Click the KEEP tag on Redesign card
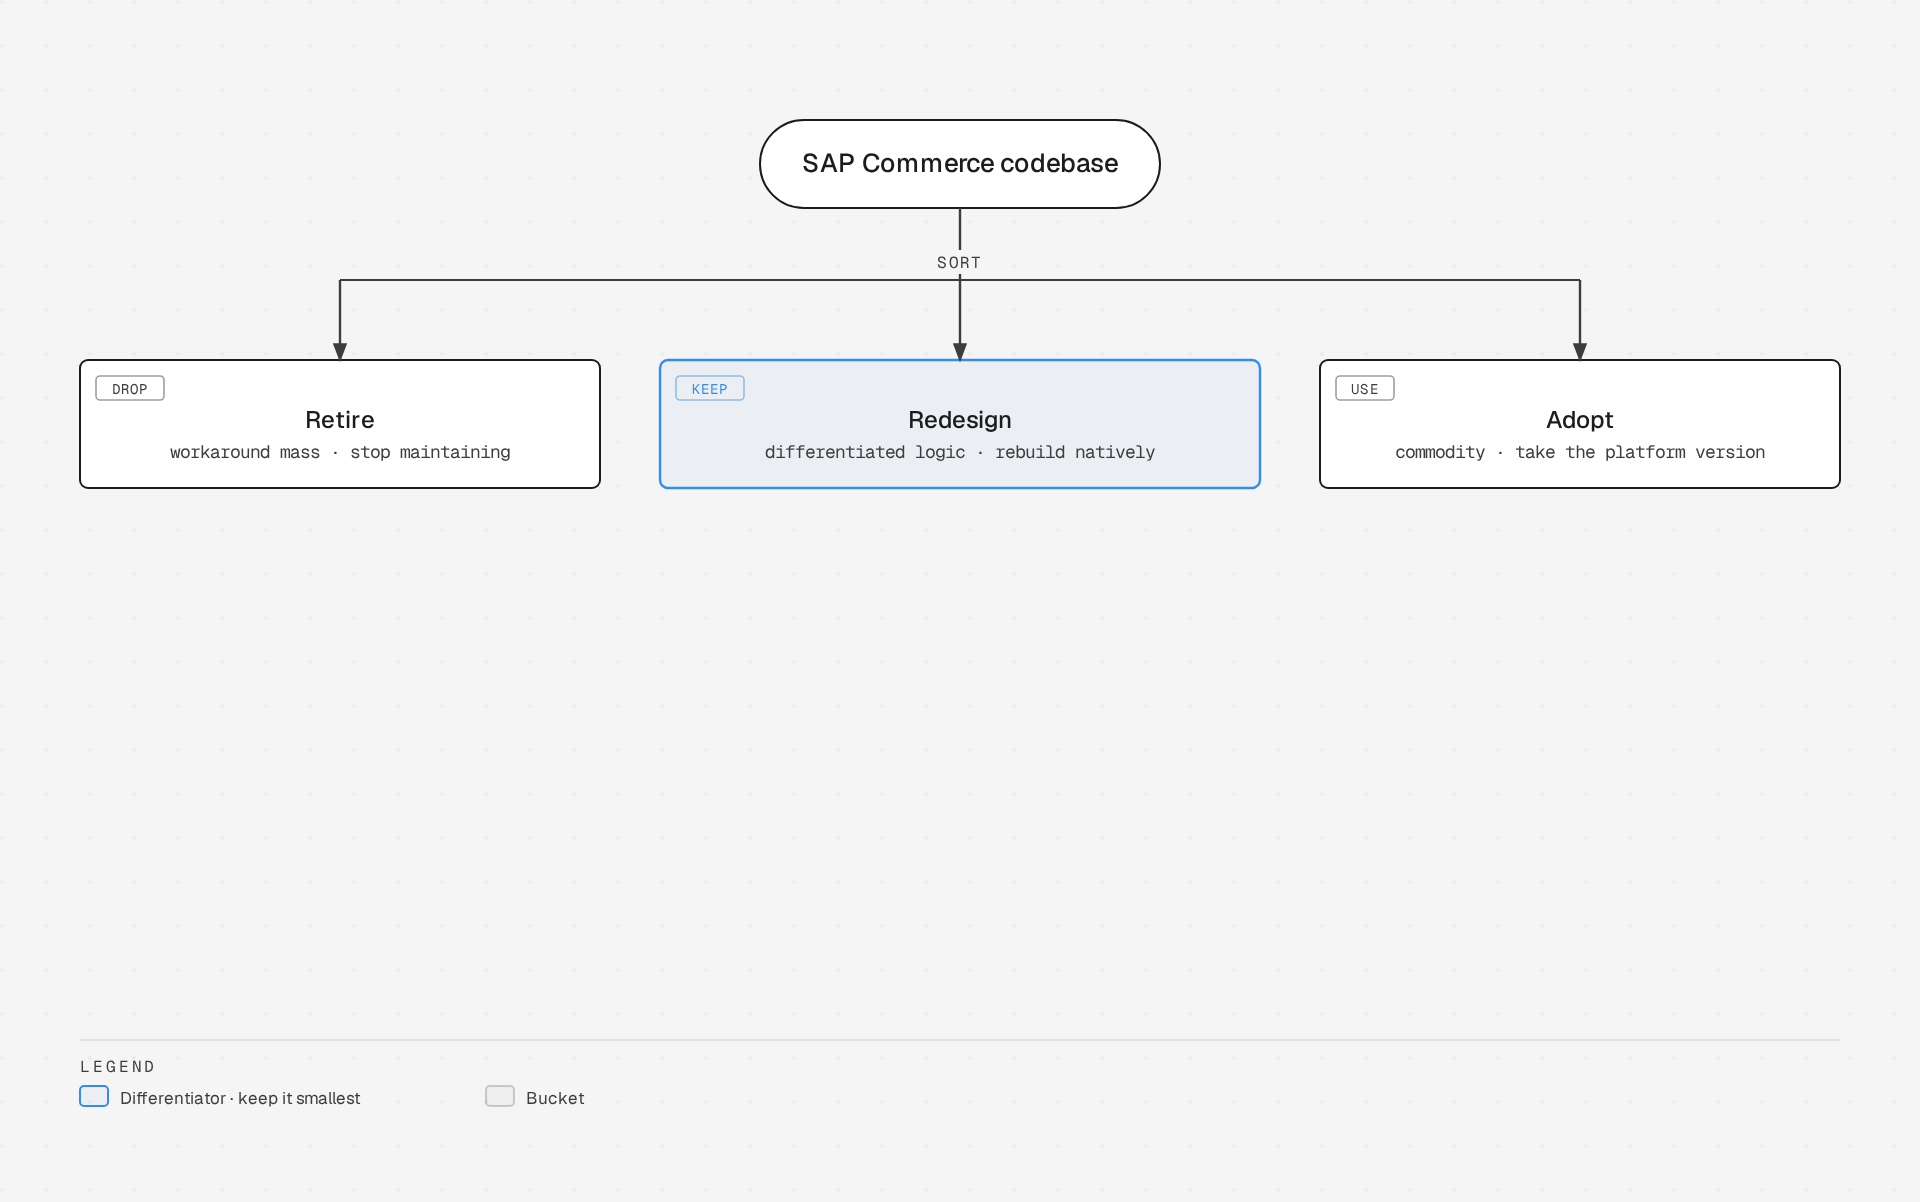 click(710, 389)
